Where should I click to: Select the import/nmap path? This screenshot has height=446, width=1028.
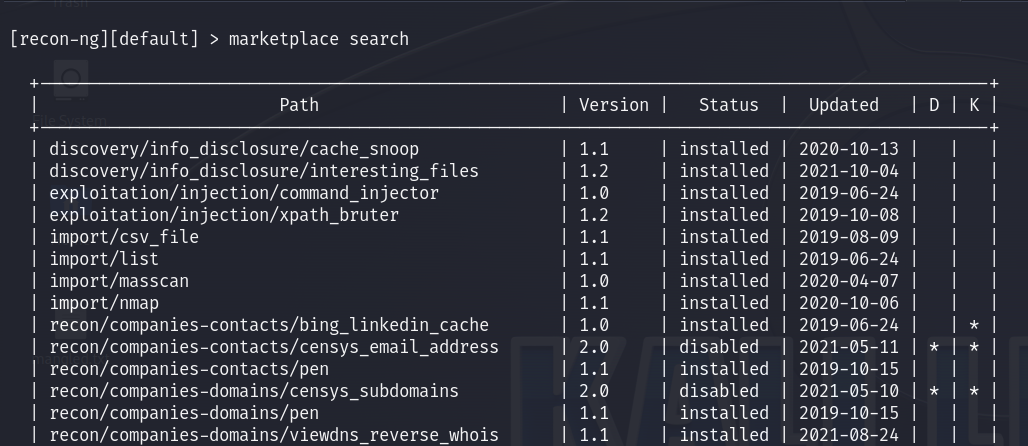[104, 303]
